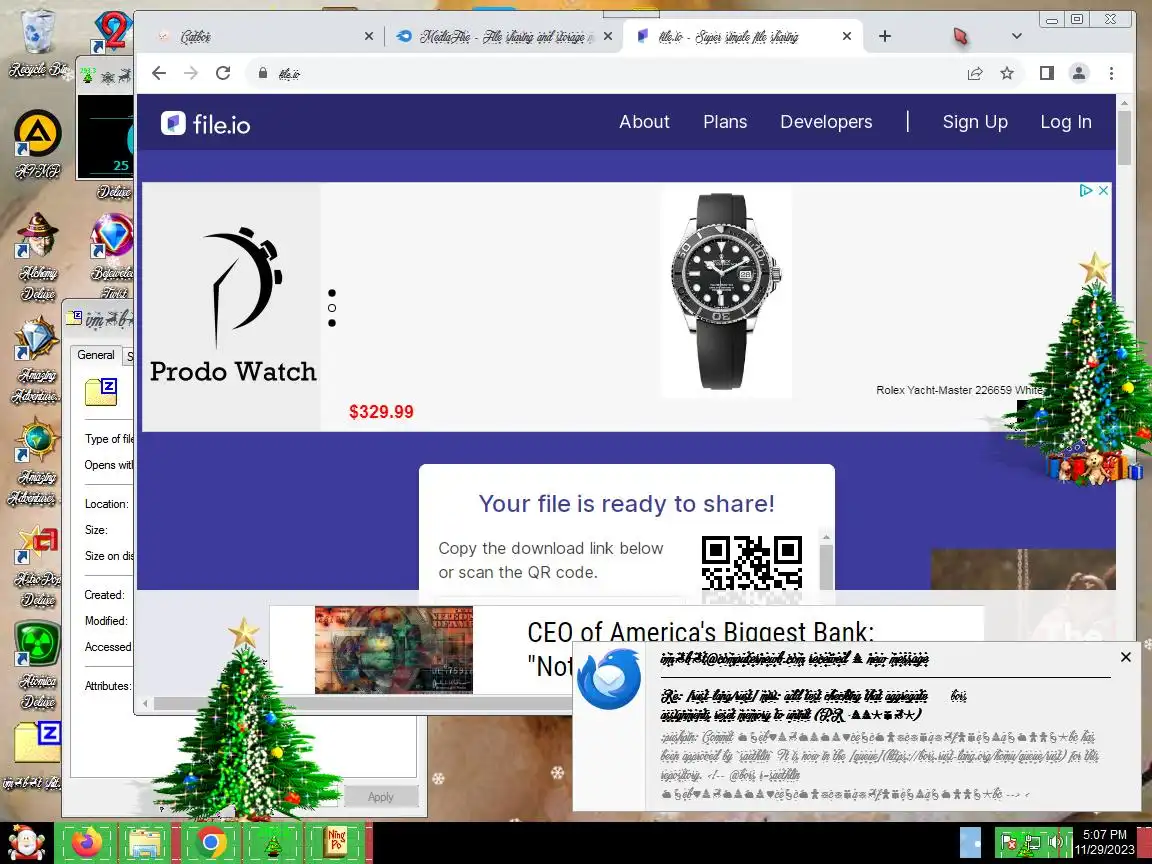Bookmark this tab with star icon
Image resolution: width=1152 pixels, height=864 pixels.
pyautogui.click(x=1007, y=73)
